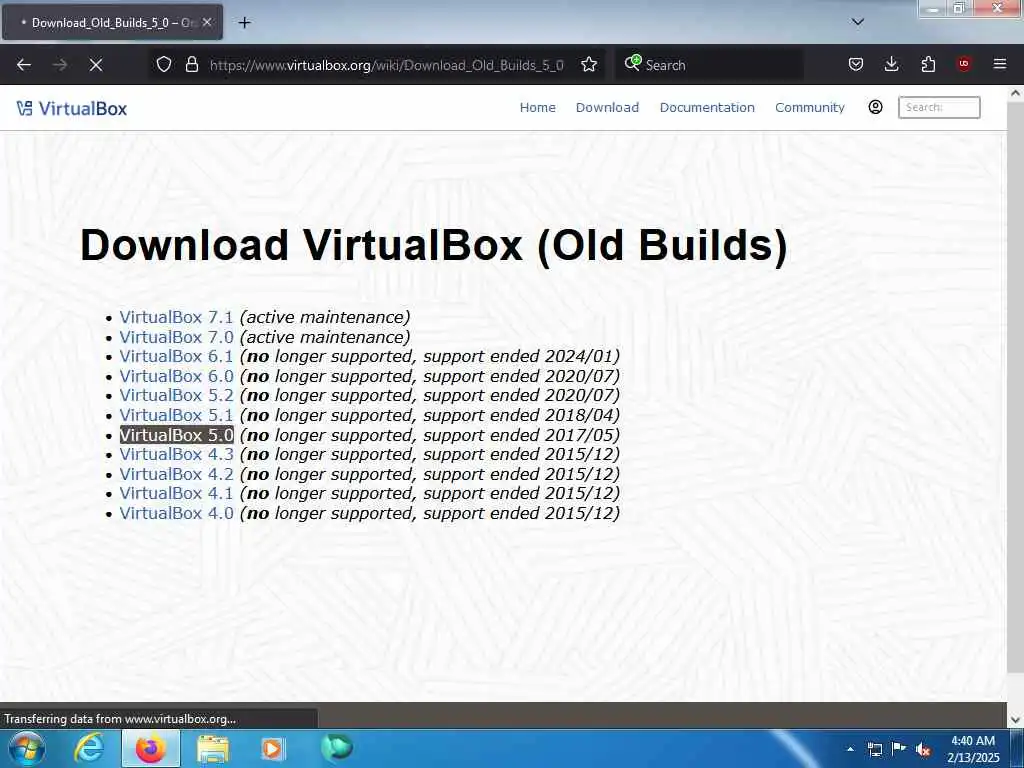Screen dimensions: 1024x768
Task: Click Firefox icon in taskbar
Action: point(150,748)
